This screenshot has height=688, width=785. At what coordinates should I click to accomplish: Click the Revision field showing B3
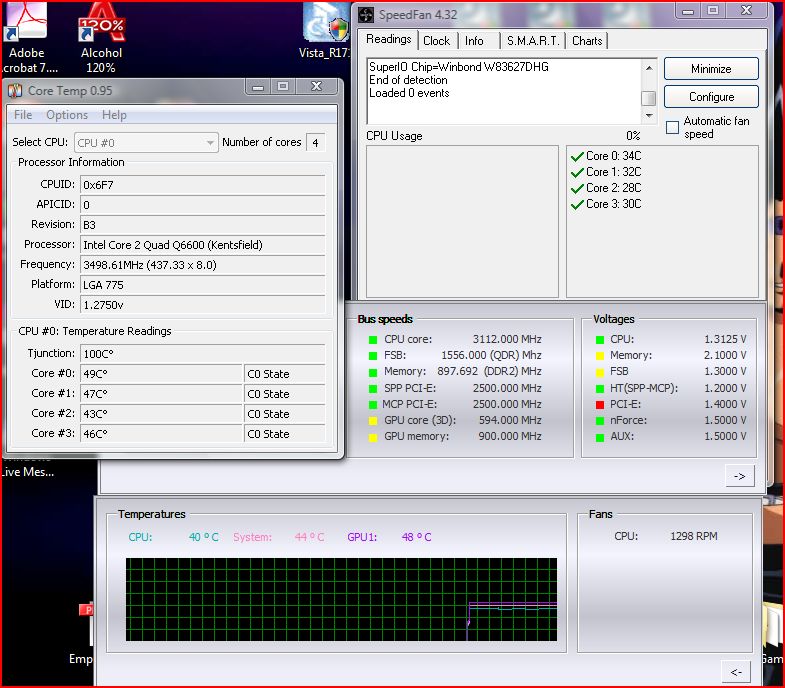click(x=202, y=225)
